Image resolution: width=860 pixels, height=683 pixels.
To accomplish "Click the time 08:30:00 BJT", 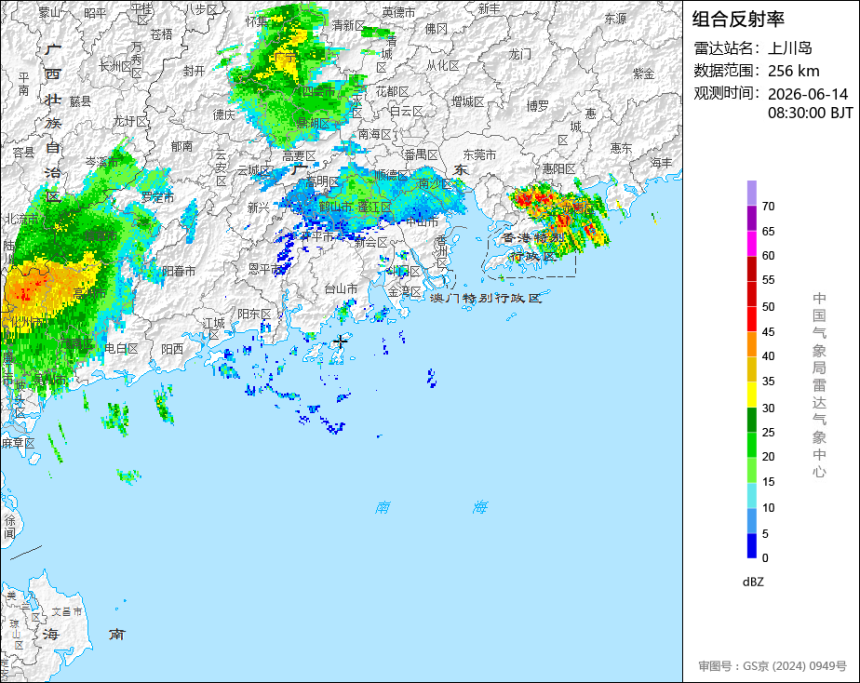I will pyautogui.click(x=810, y=113).
